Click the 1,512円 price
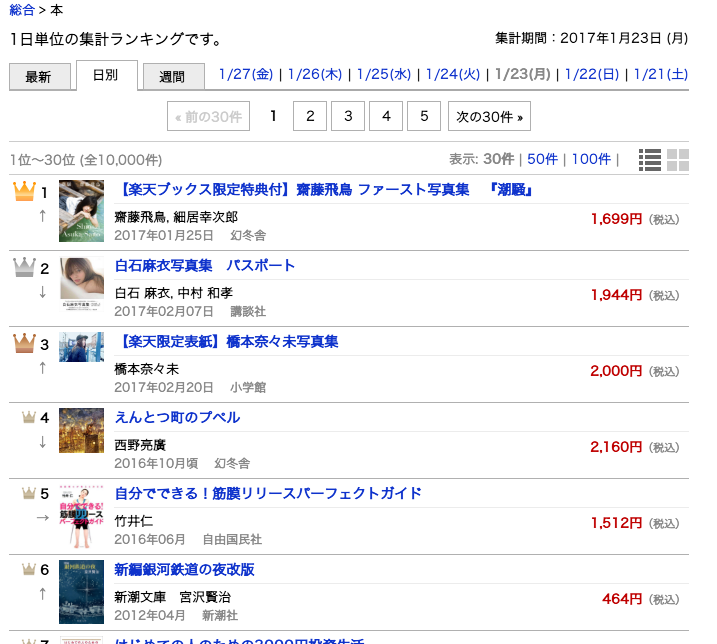717x644 pixels. [616, 523]
